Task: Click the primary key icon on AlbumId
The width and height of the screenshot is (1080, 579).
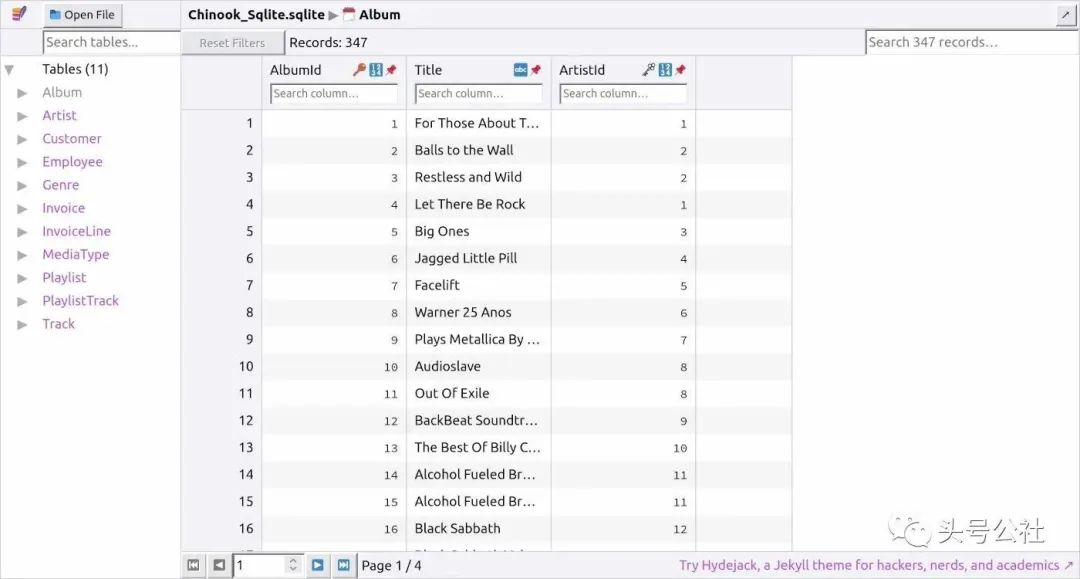Action: [x=360, y=70]
